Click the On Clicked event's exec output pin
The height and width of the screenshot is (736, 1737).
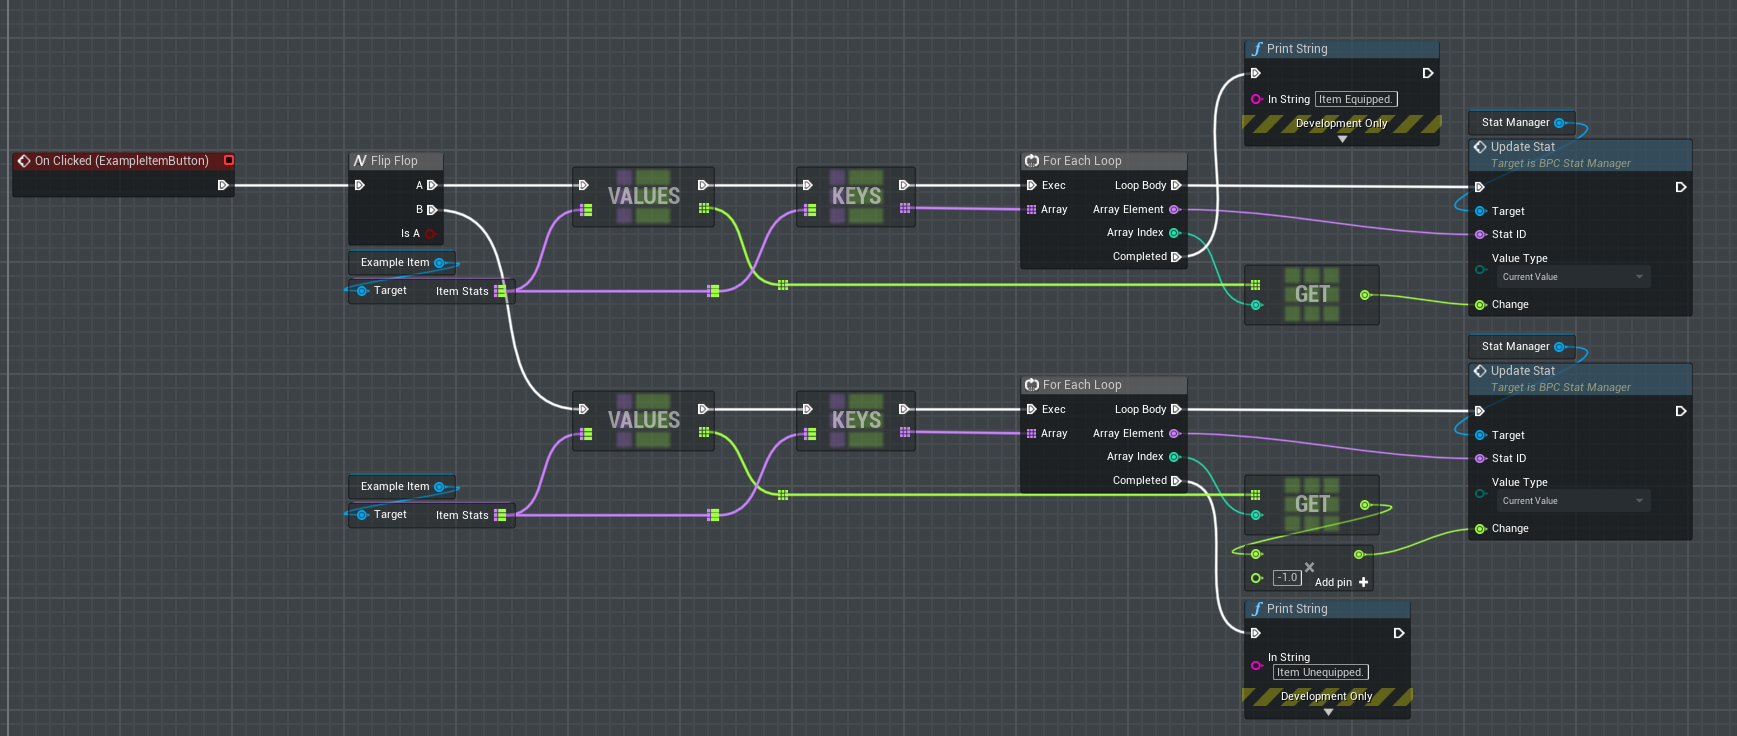223,185
